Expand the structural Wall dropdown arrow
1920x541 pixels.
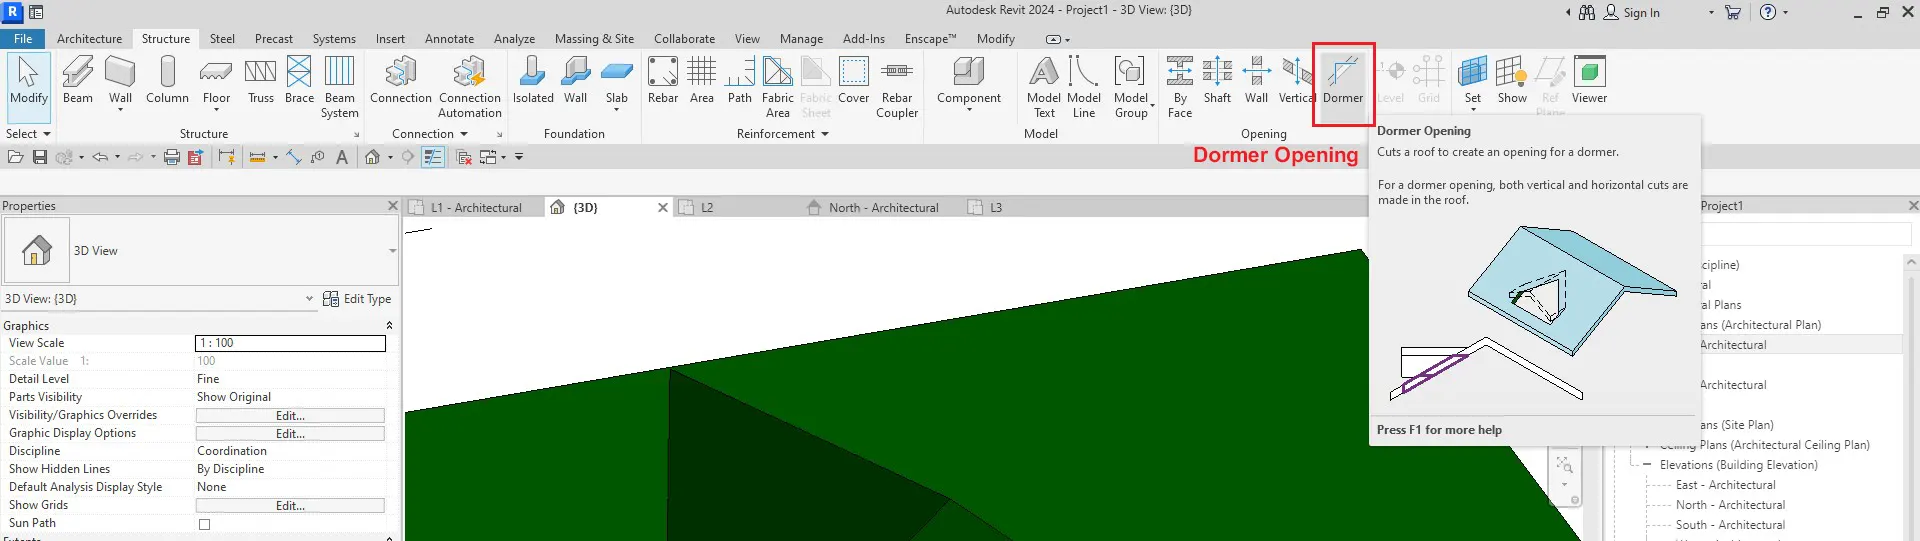[120, 109]
